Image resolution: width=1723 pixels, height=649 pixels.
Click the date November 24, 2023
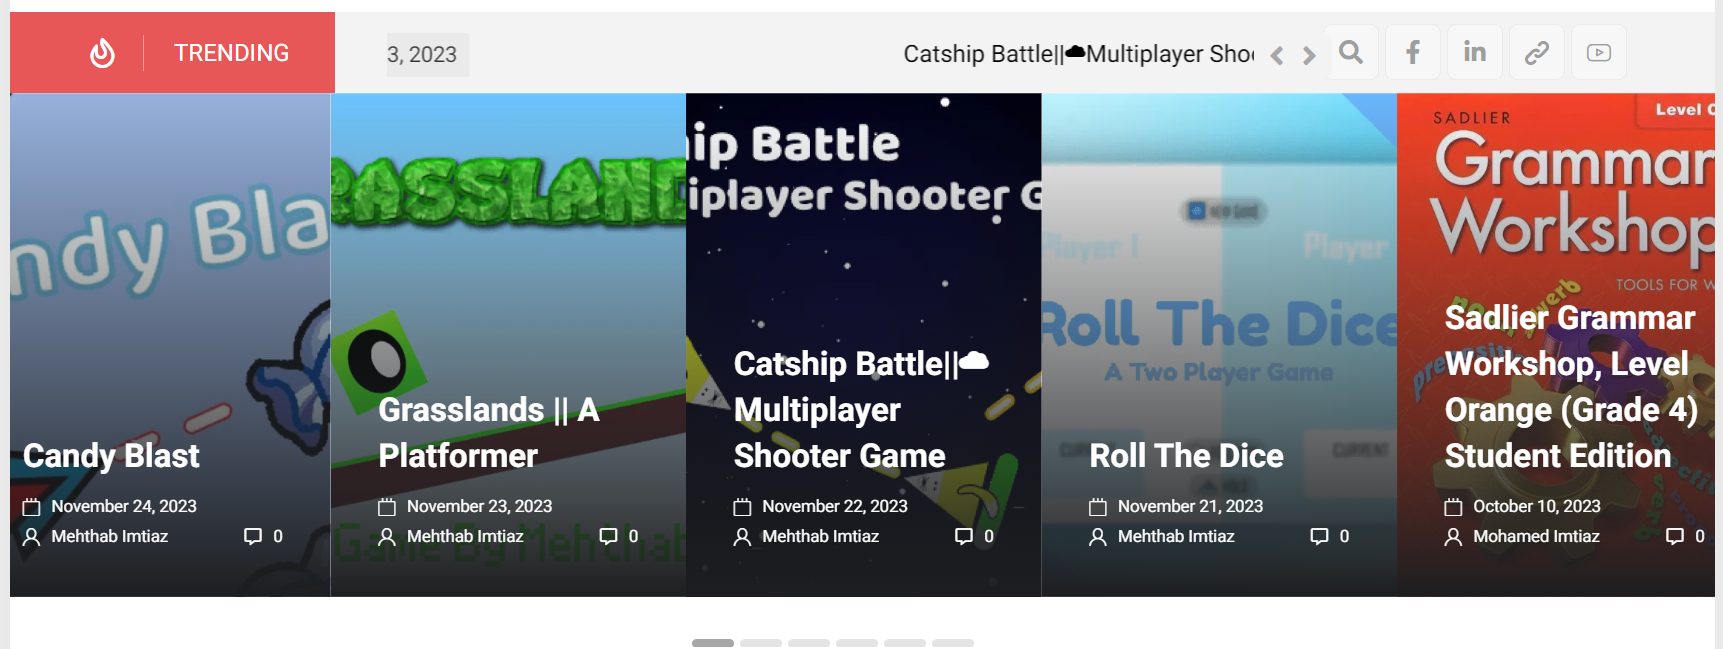pyautogui.click(x=124, y=507)
